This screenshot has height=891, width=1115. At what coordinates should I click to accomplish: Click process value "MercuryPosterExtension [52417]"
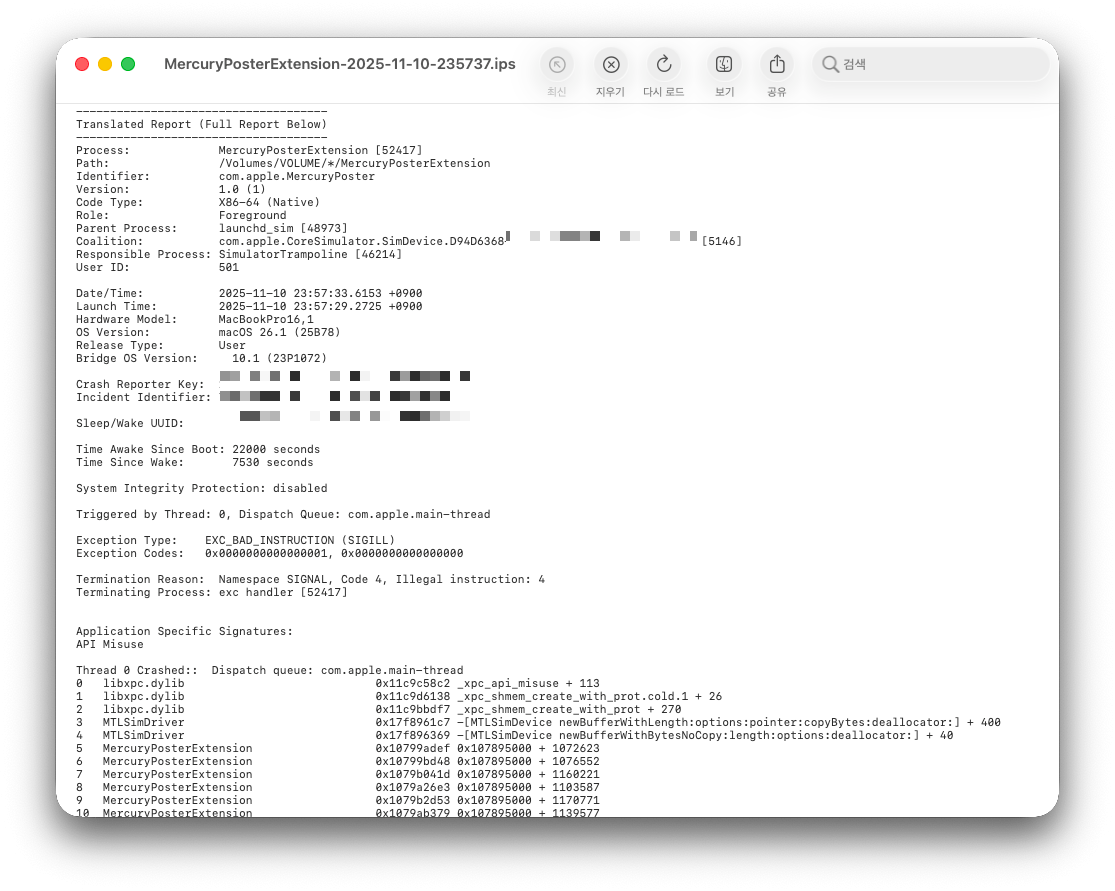(320, 150)
